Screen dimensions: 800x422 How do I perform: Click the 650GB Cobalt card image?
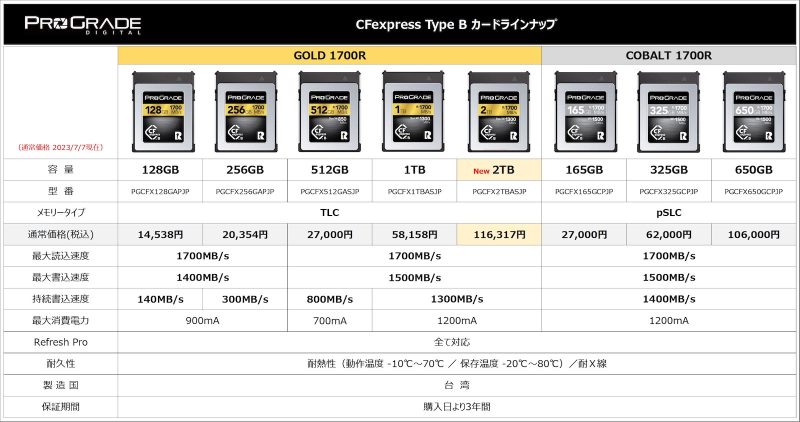(754, 111)
